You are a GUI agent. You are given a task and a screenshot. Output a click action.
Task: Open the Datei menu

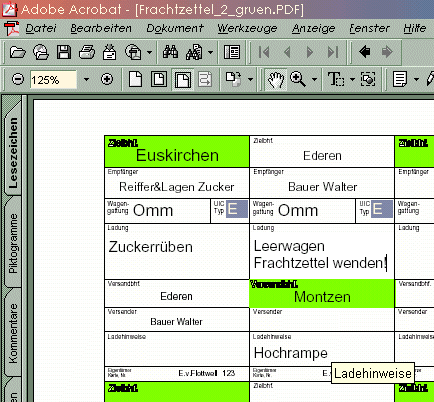pos(41,28)
